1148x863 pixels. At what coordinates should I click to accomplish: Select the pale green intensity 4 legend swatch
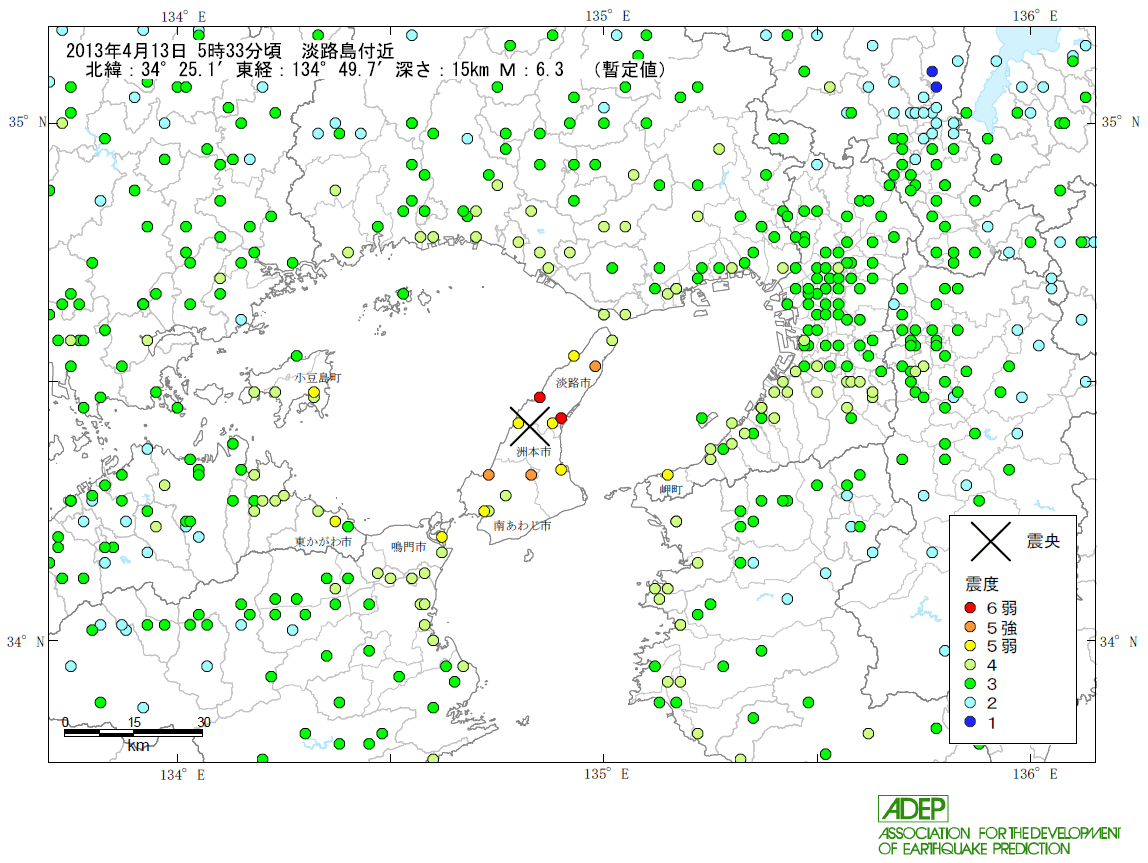(x=970, y=665)
